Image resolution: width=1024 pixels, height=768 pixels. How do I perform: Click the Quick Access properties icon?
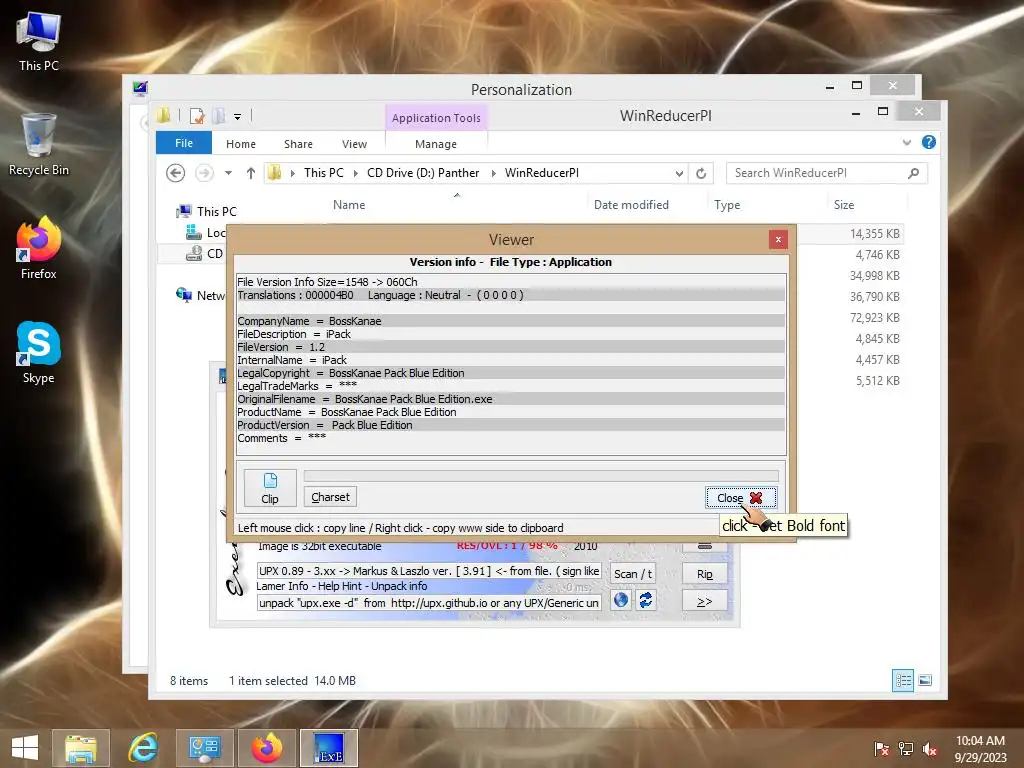[197, 116]
